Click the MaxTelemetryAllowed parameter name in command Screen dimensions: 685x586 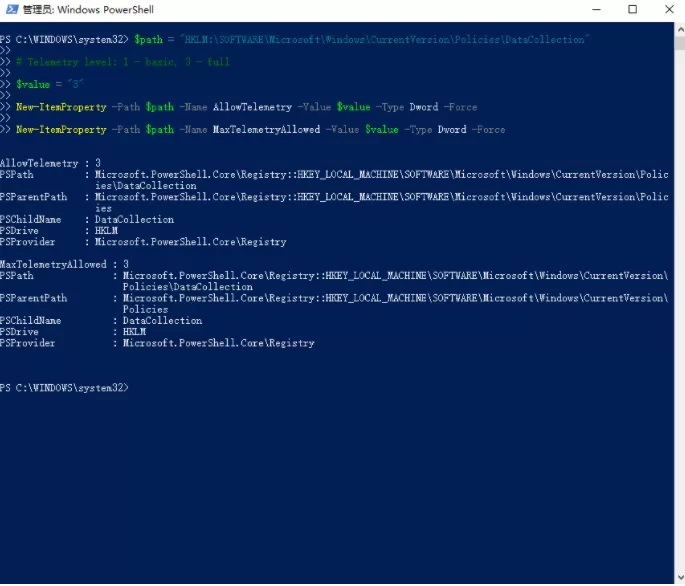[x=266, y=130]
